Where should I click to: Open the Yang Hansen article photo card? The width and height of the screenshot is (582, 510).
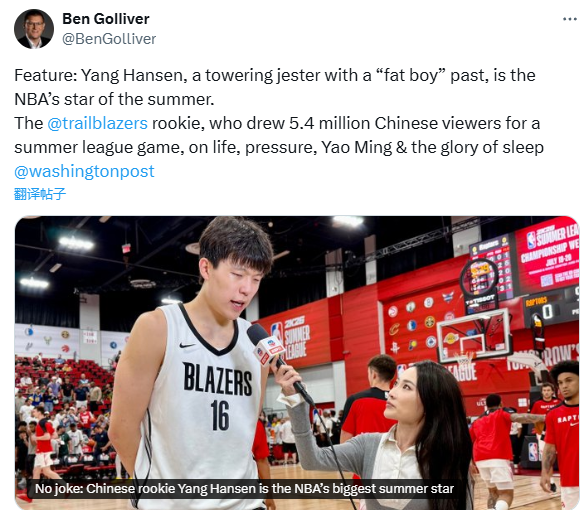[x=297, y=362]
